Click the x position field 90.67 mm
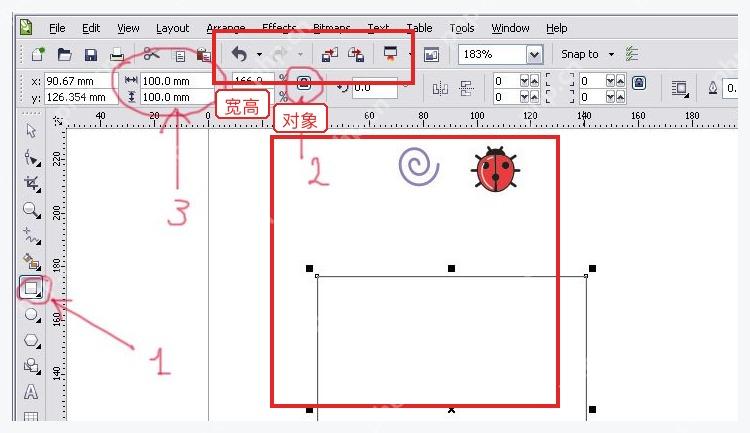 click(81, 81)
